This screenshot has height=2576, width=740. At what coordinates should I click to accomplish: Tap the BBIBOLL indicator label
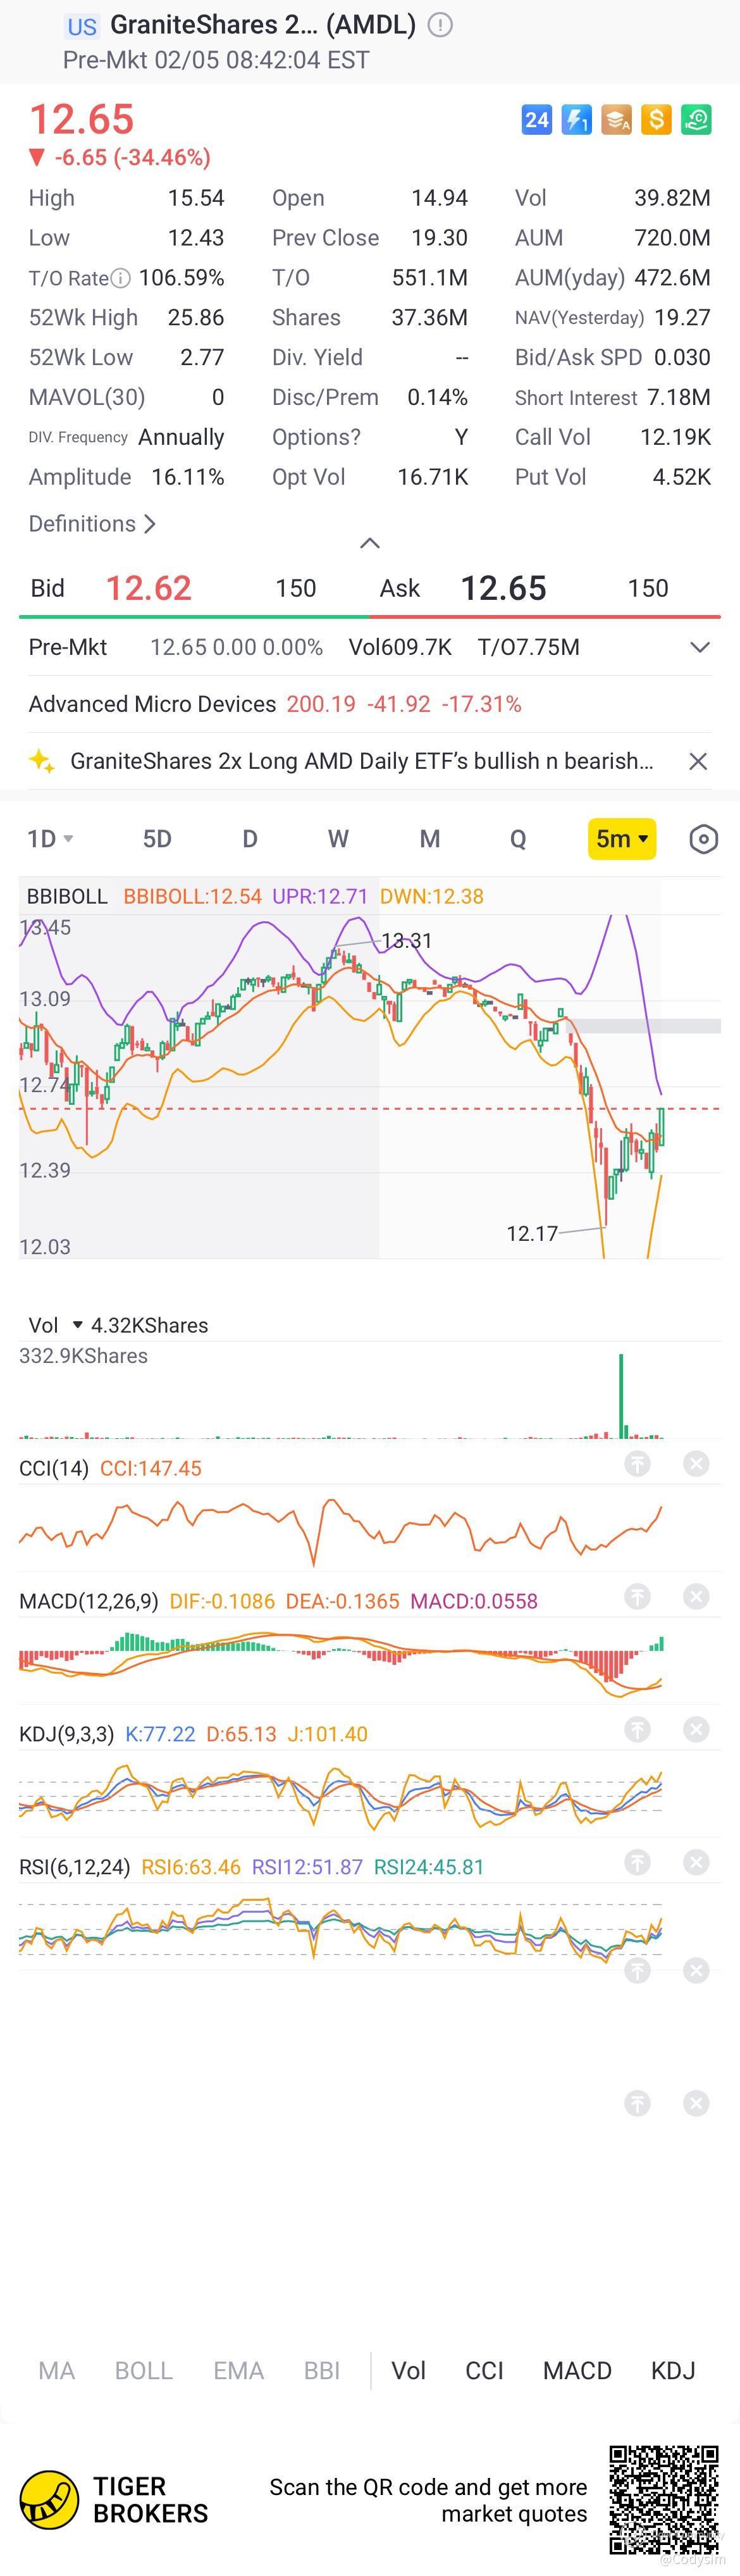pos(67,896)
